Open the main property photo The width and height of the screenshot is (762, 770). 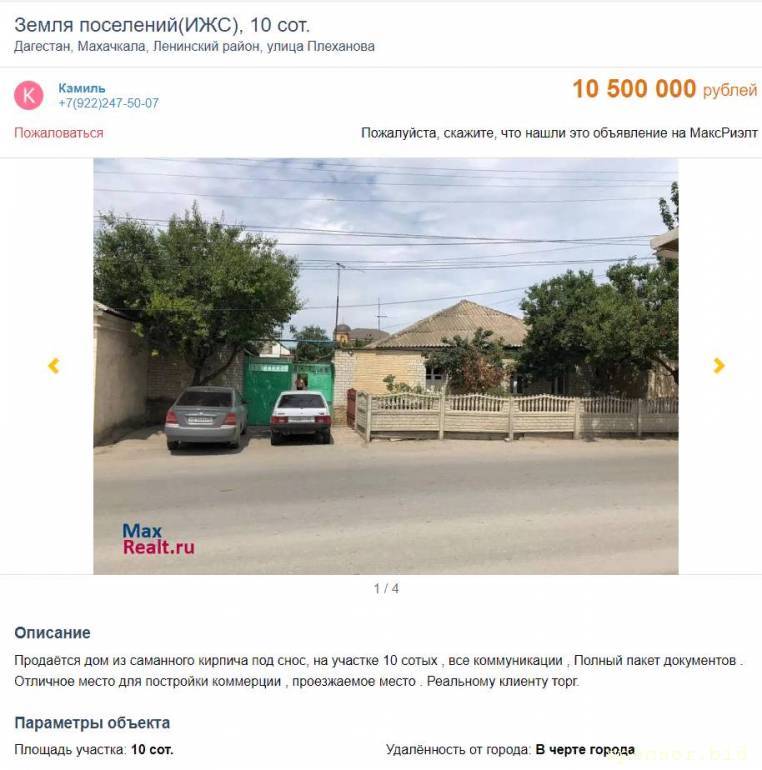(386, 366)
